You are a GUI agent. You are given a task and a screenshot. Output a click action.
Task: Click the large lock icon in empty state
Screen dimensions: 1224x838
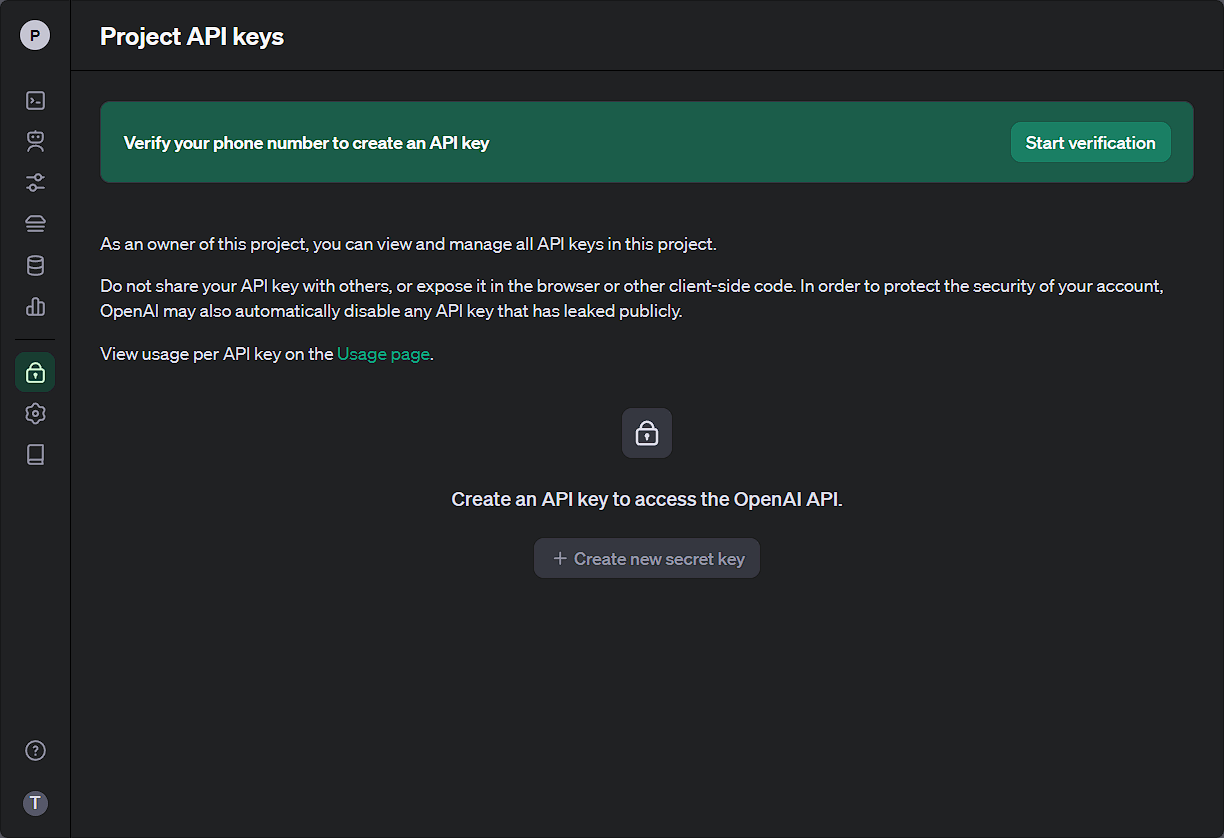tap(647, 433)
